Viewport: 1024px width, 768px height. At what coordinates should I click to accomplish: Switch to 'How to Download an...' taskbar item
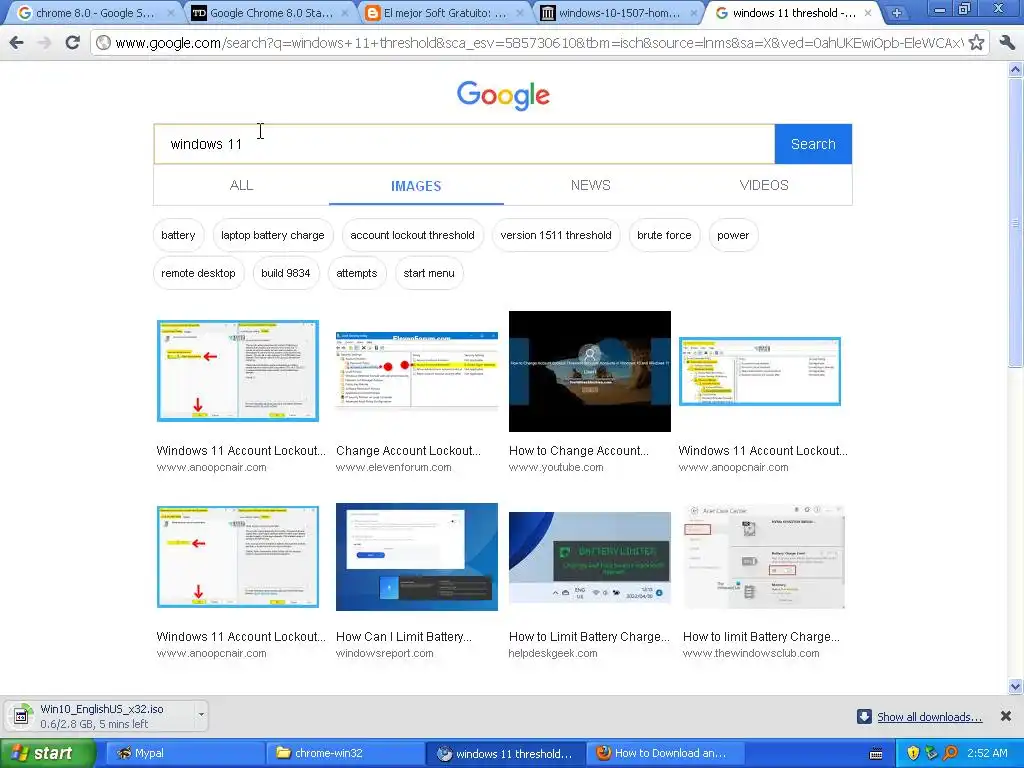point(665,753)
